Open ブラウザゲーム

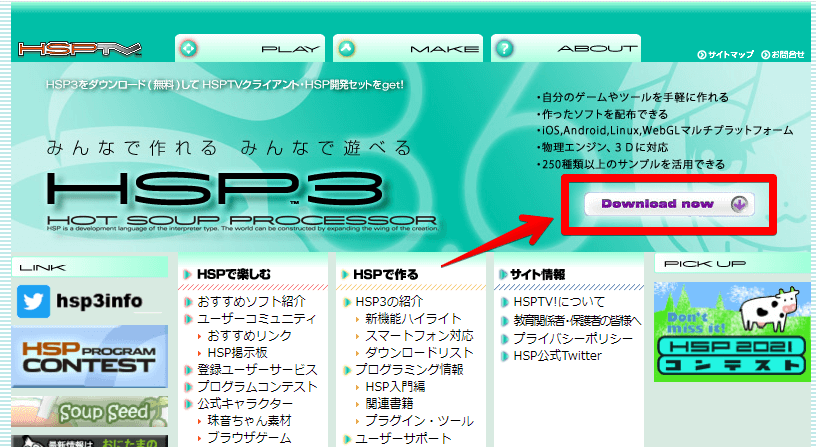click(249, 438)
